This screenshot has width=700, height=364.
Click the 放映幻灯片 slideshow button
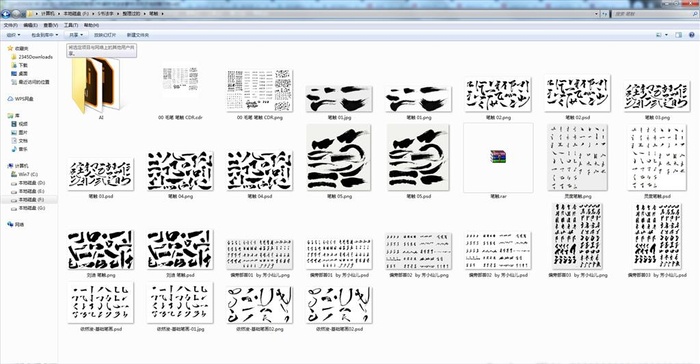coord(105,35)
